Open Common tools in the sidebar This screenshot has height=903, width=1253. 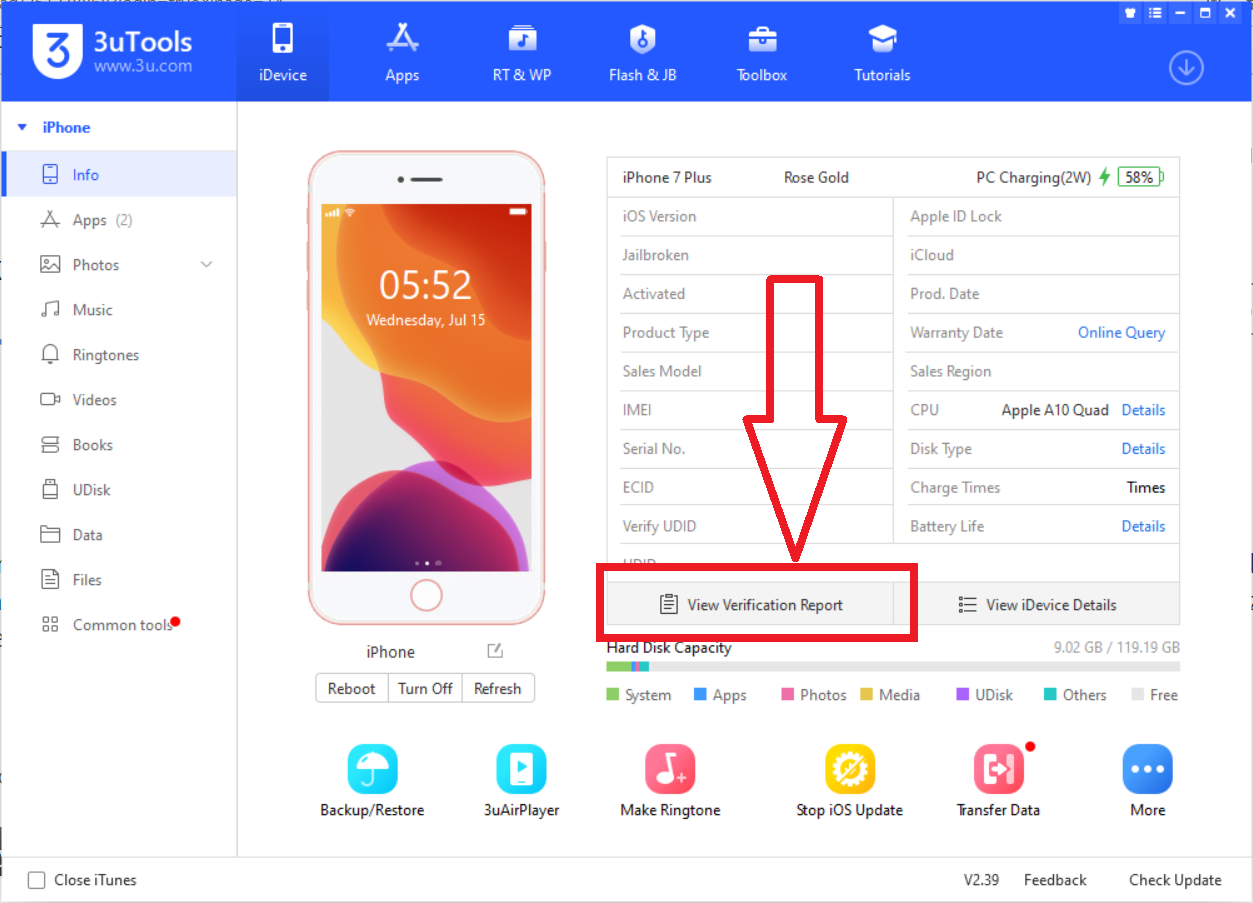click(x=120, y=625)
